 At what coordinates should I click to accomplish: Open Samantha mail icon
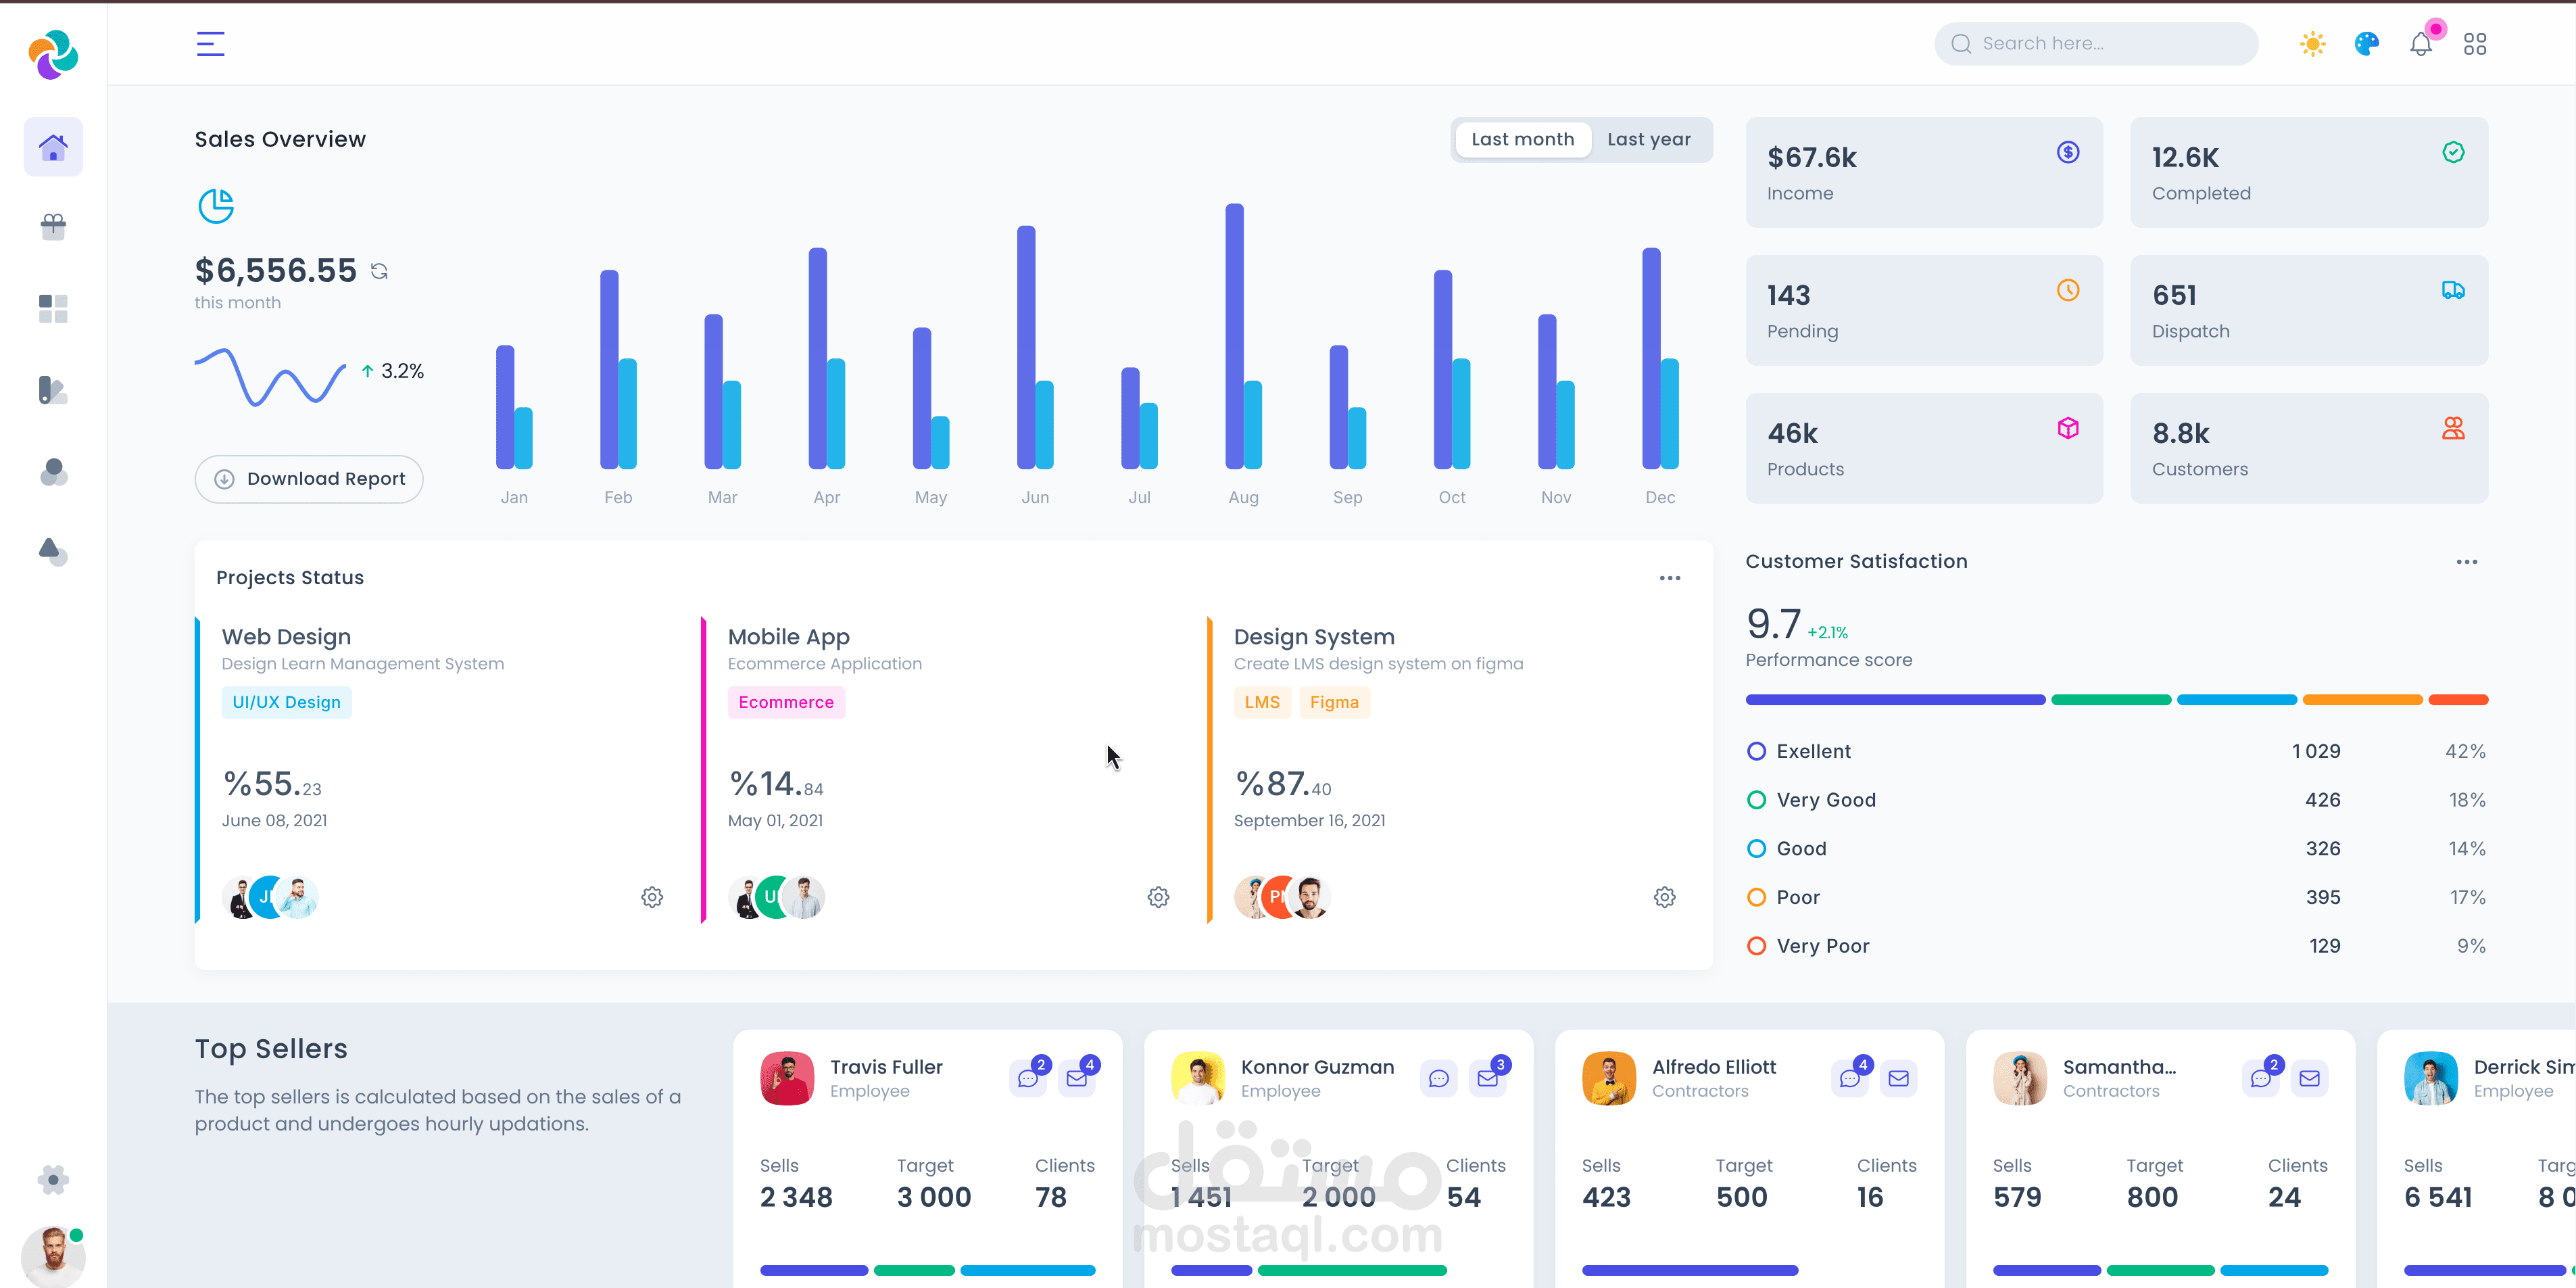2310,1079
